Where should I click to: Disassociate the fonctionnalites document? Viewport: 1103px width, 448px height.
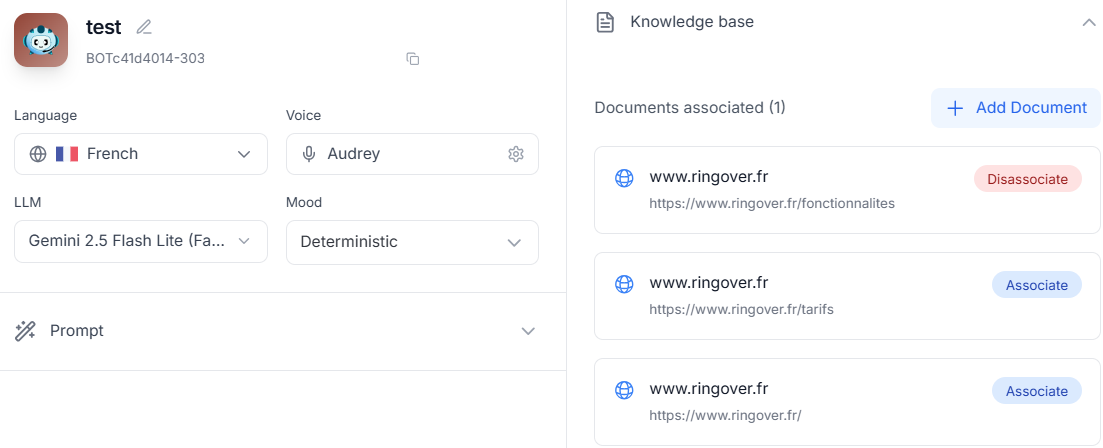1027,179
